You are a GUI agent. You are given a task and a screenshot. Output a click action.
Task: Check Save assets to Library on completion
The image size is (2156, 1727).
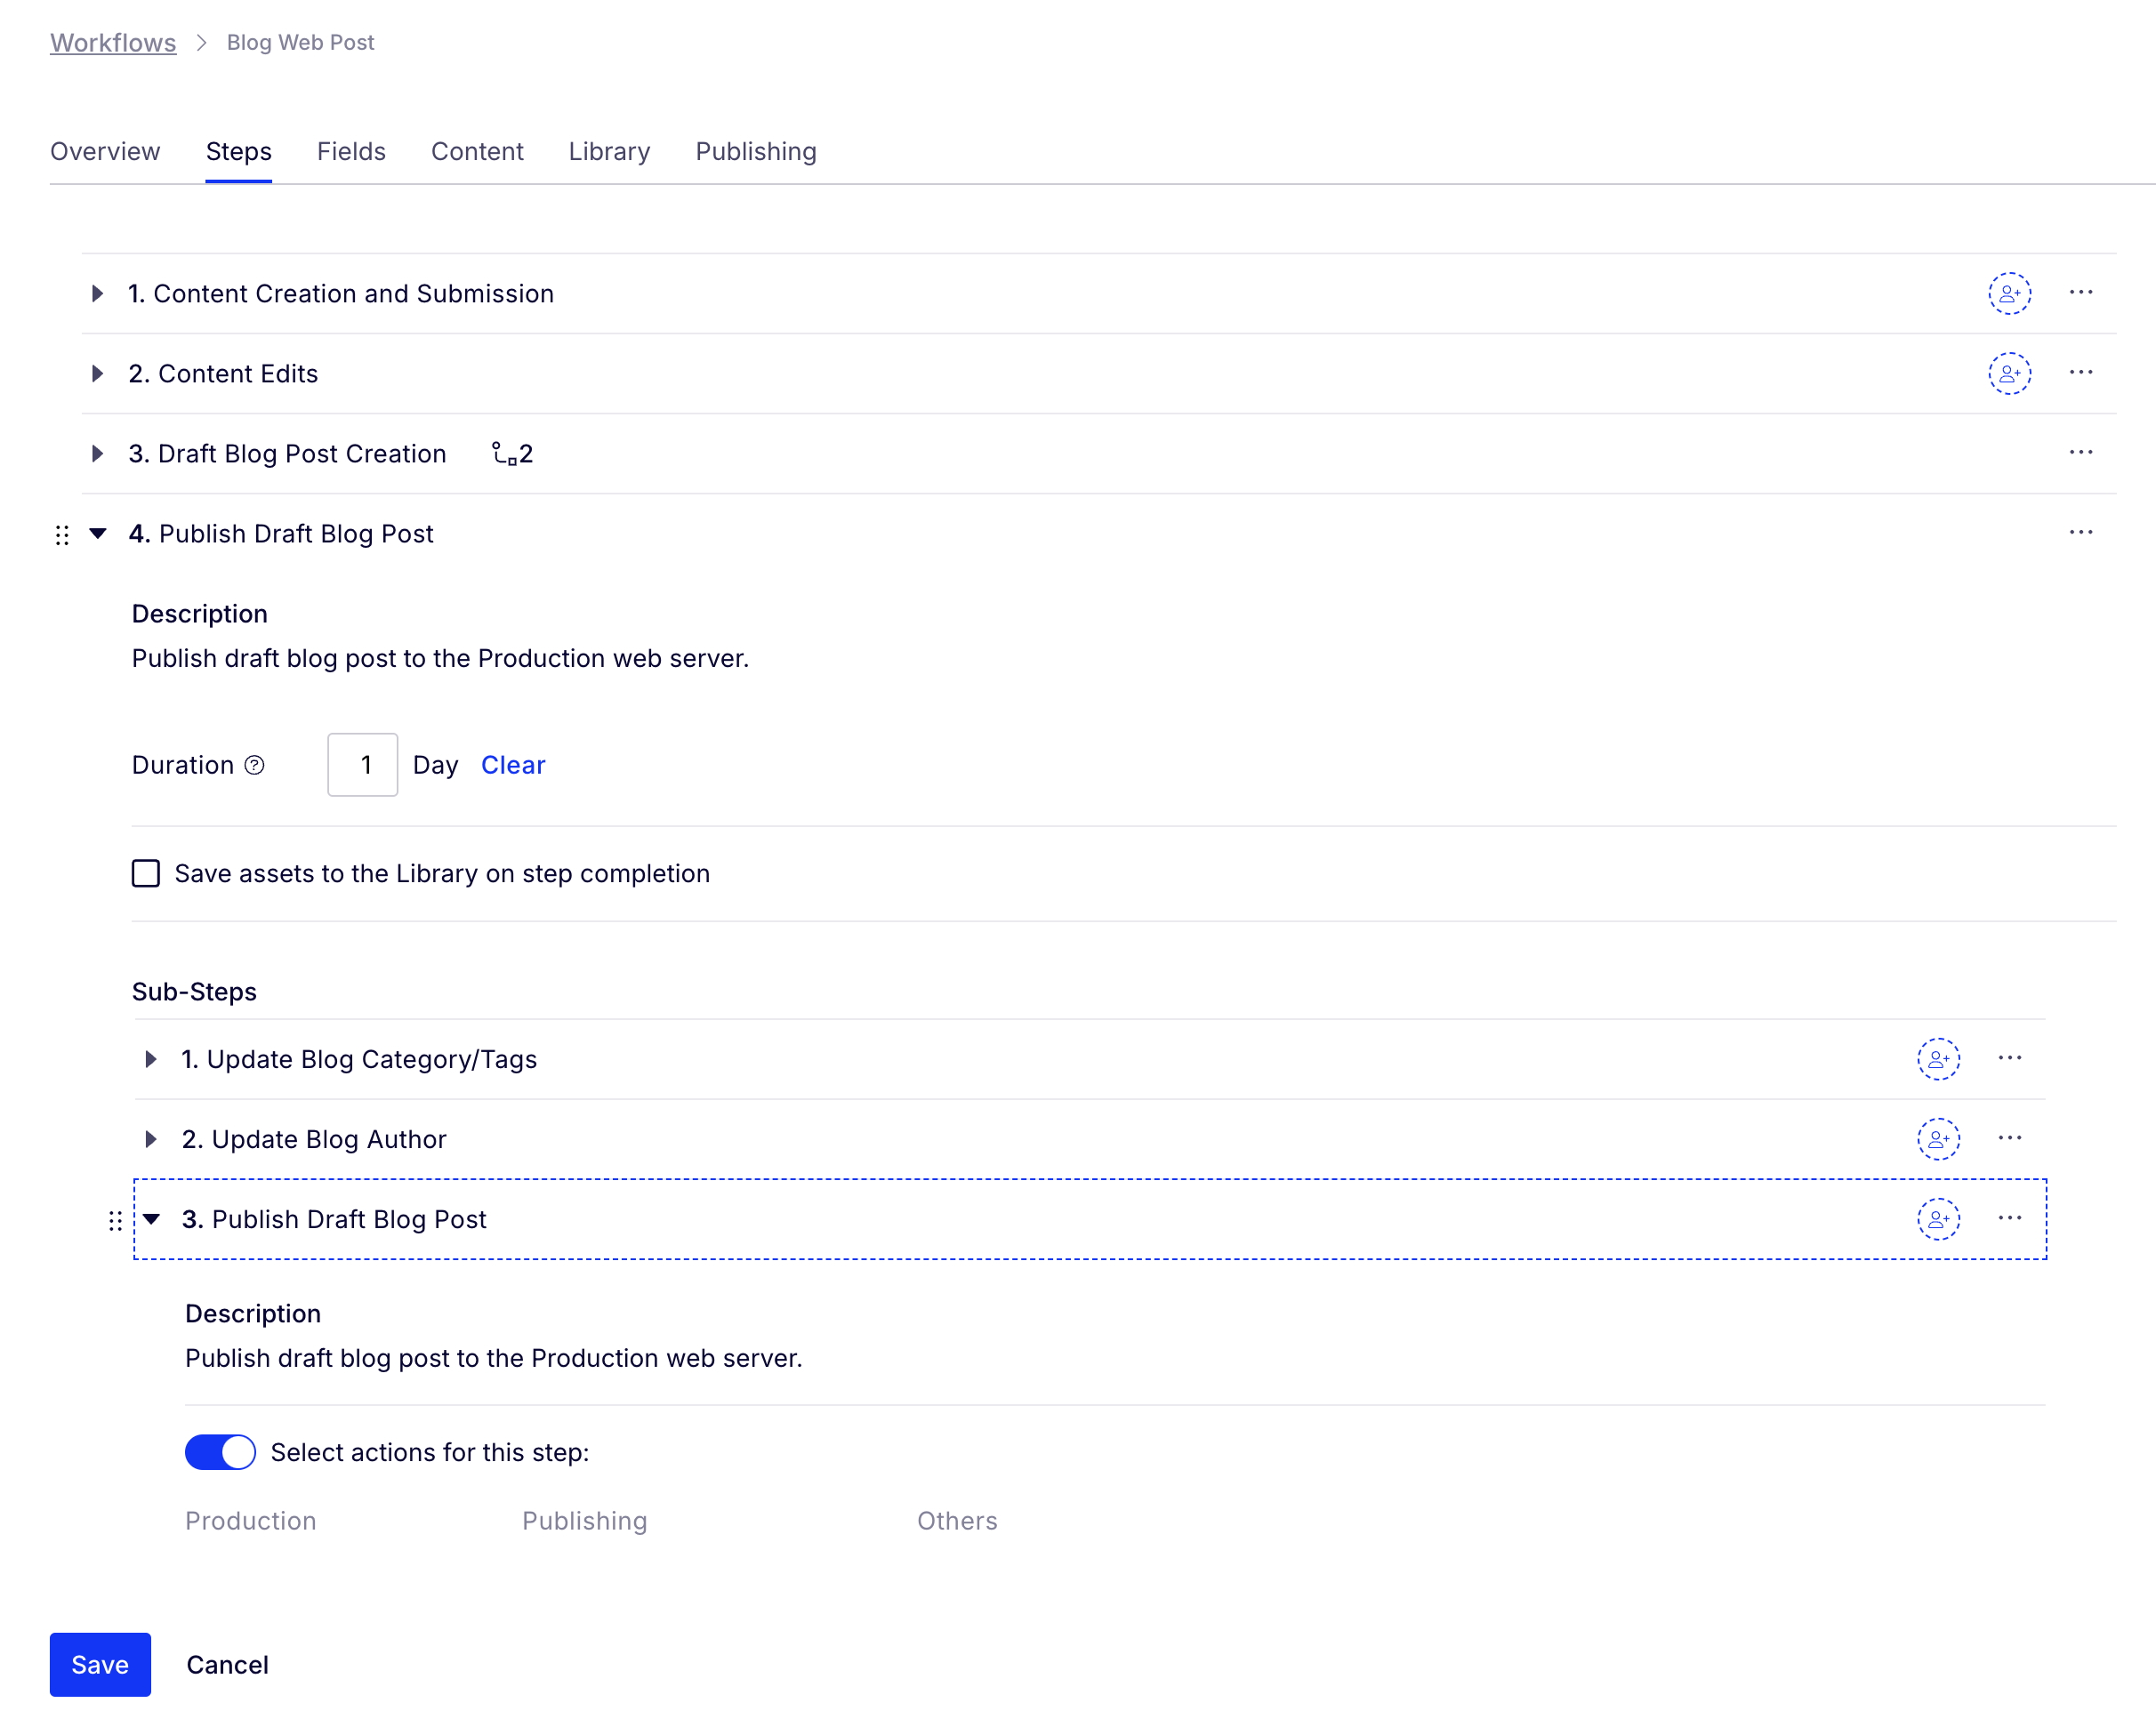tap(146, 873)
